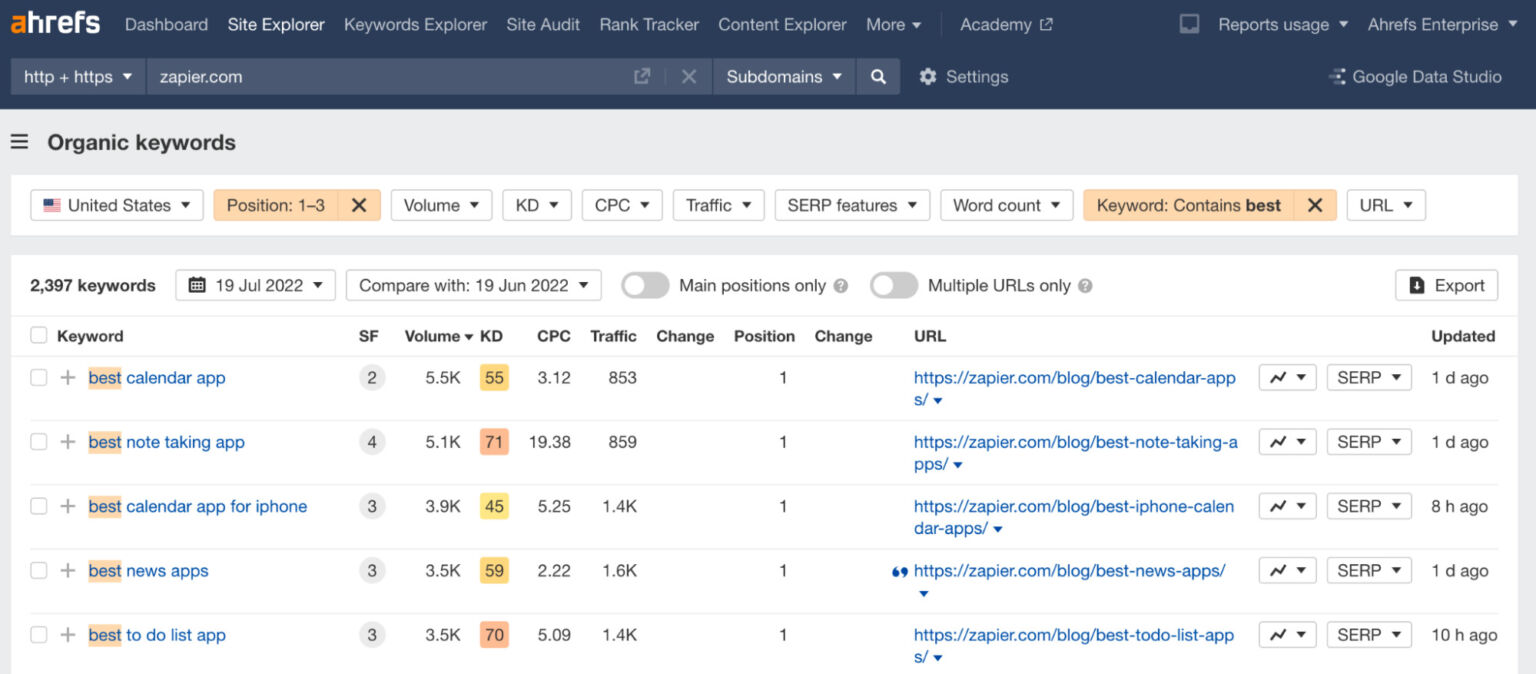This screenshot has height=674, width=1536.
Task: Open position chart for best calendar app
Action: [x=1287, y=378]
